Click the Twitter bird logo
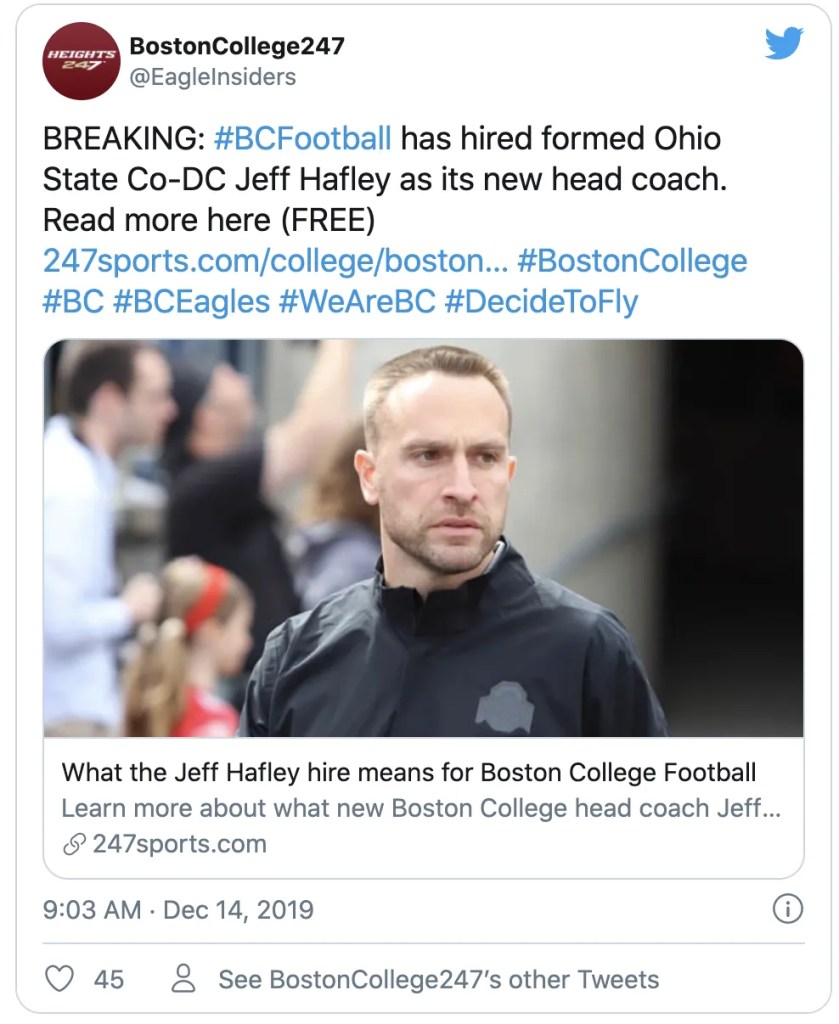Viewport: 839px width, 1024px height. coord(783,43)
